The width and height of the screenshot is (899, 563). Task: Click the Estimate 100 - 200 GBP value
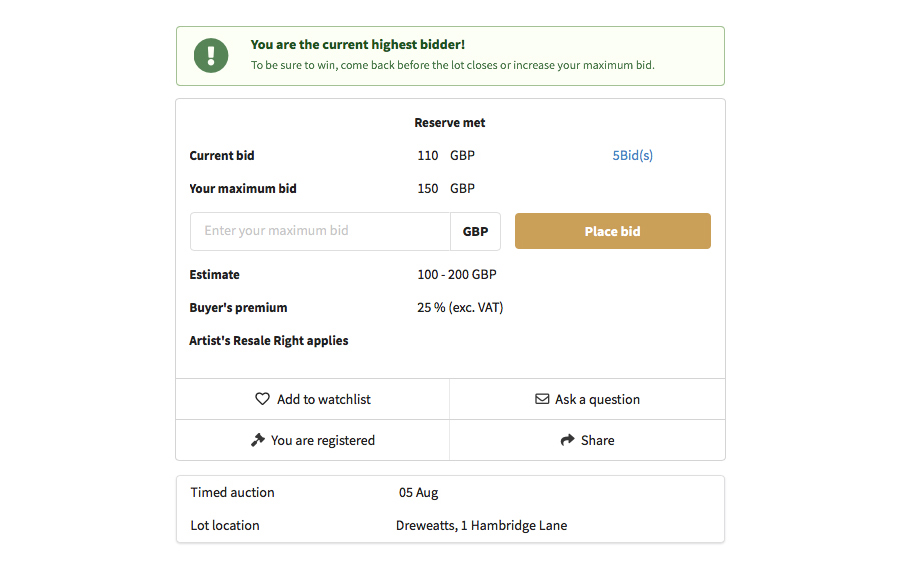[x=457, y=274]
